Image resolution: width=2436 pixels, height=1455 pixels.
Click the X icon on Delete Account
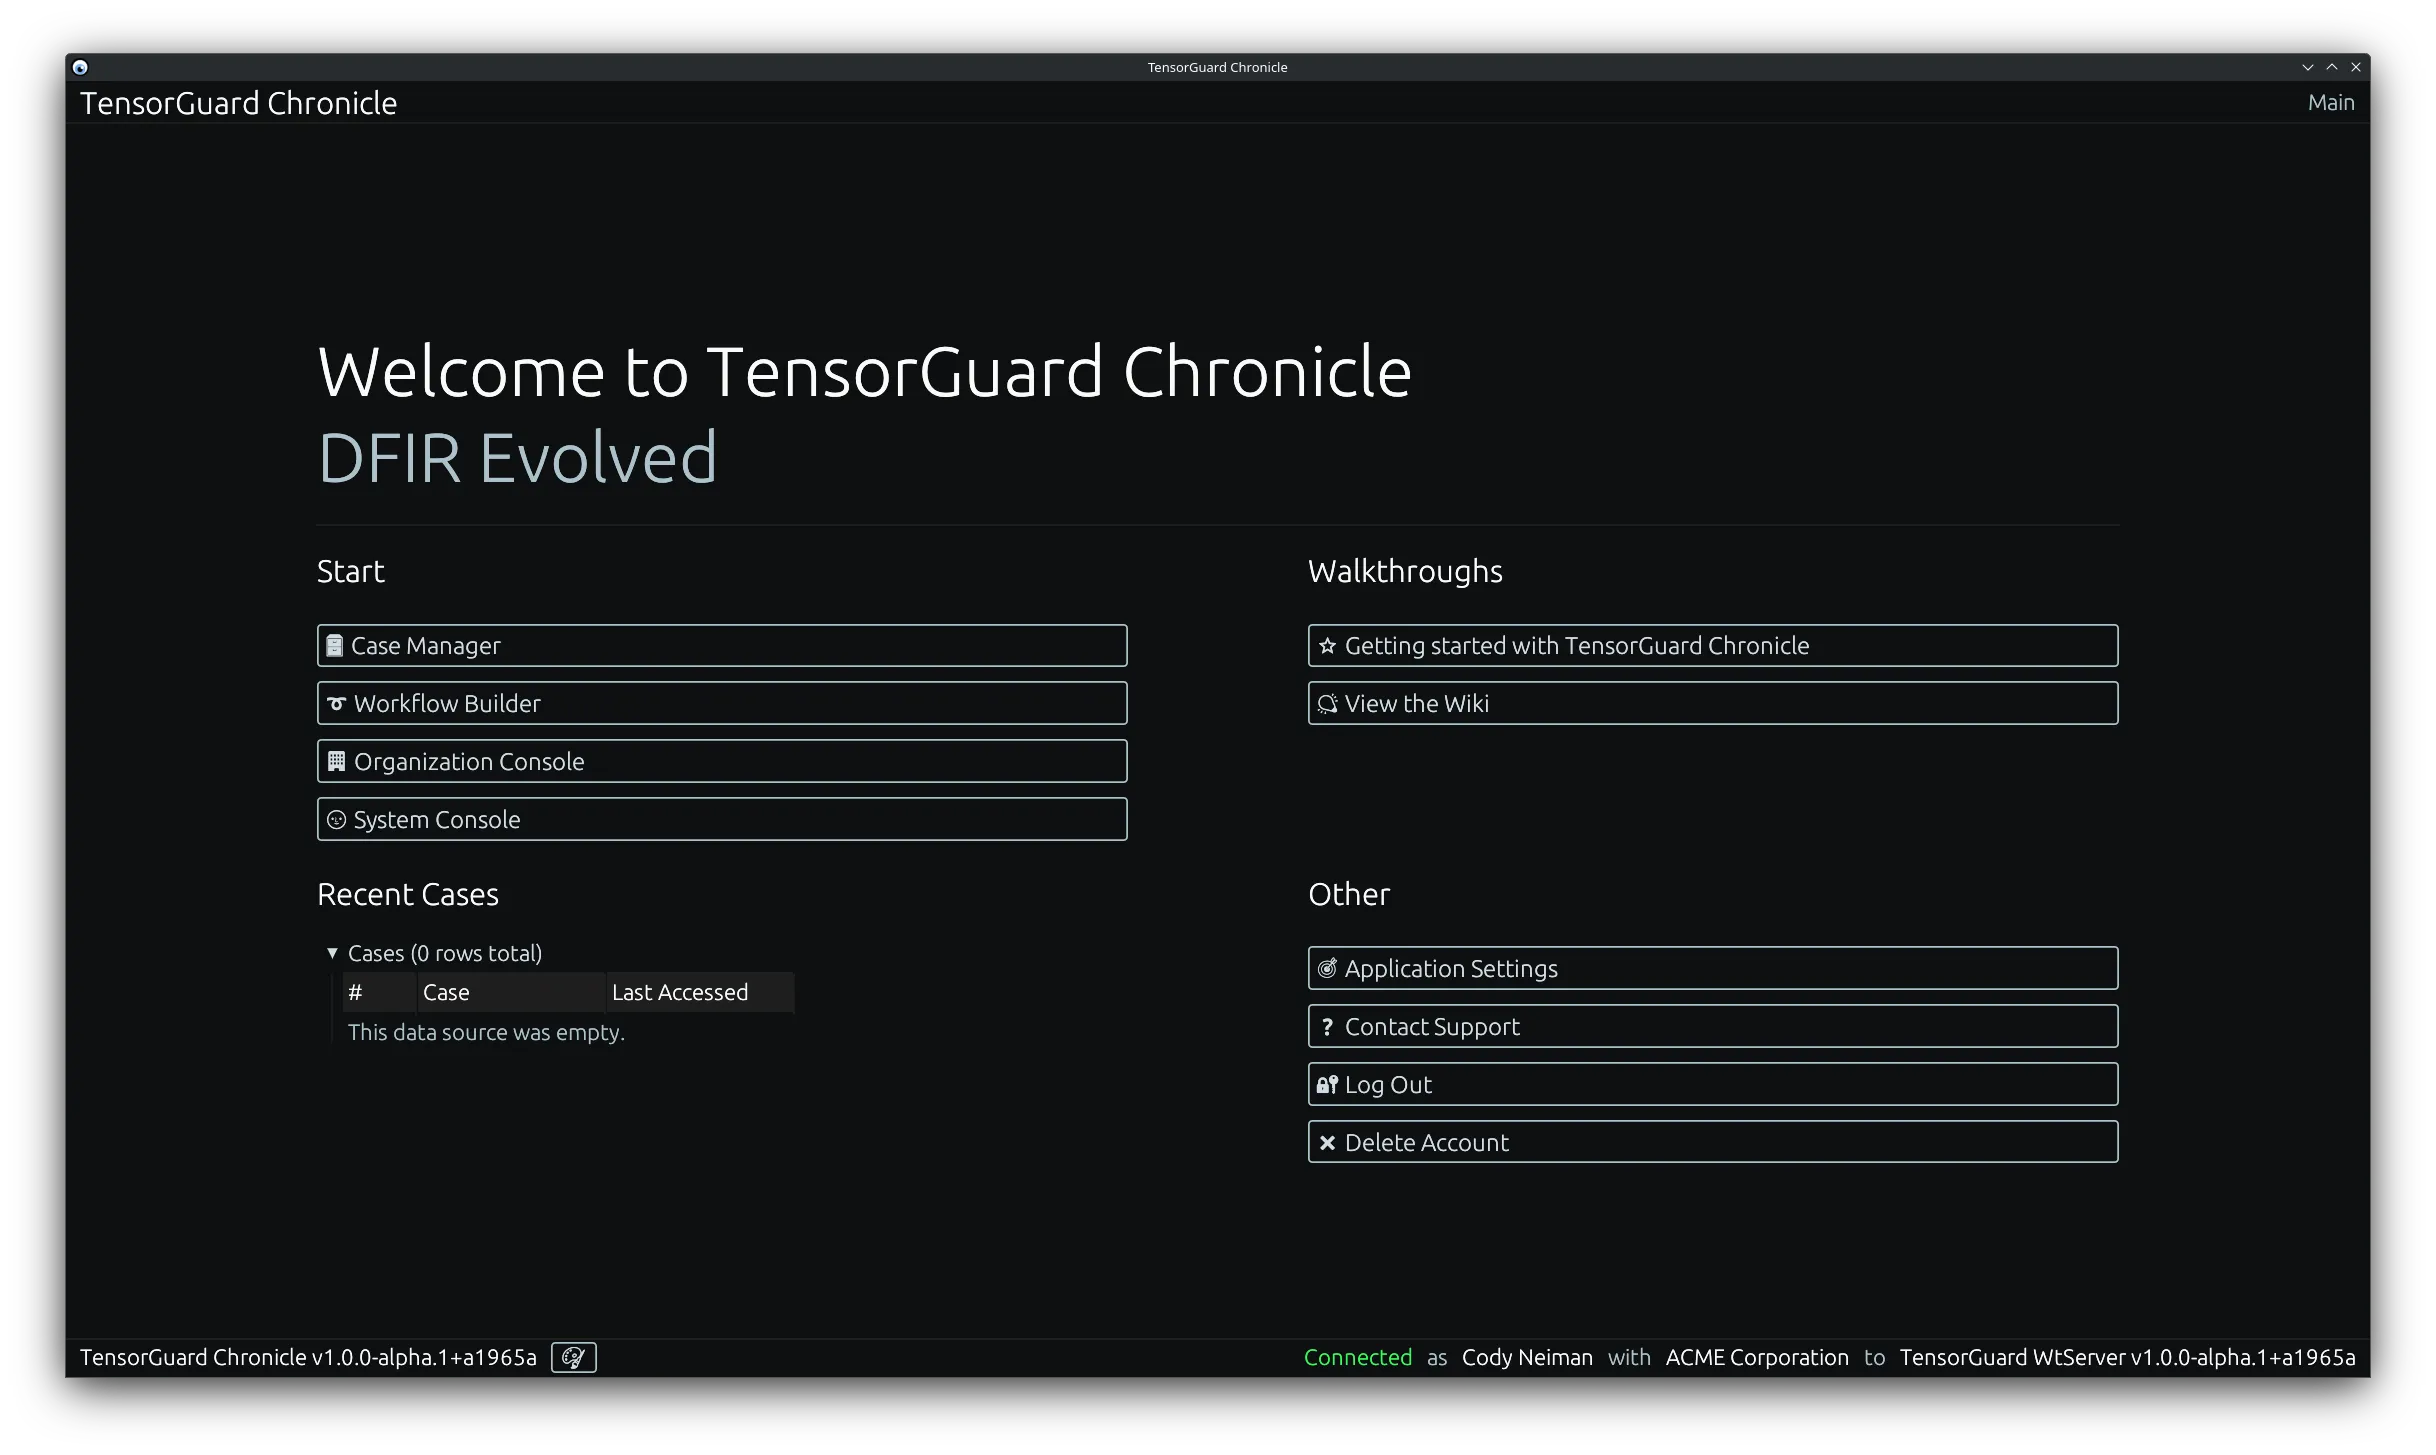point(1326,1141)
